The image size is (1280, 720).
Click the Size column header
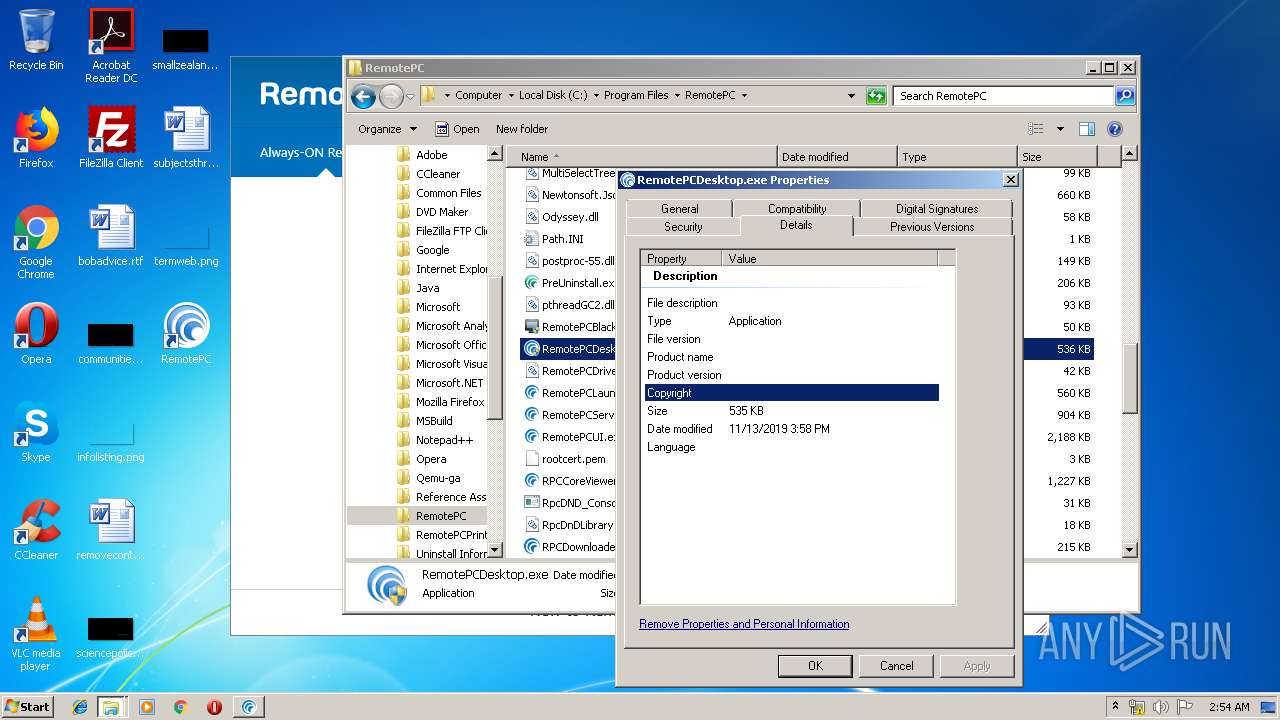(1057, 157)
